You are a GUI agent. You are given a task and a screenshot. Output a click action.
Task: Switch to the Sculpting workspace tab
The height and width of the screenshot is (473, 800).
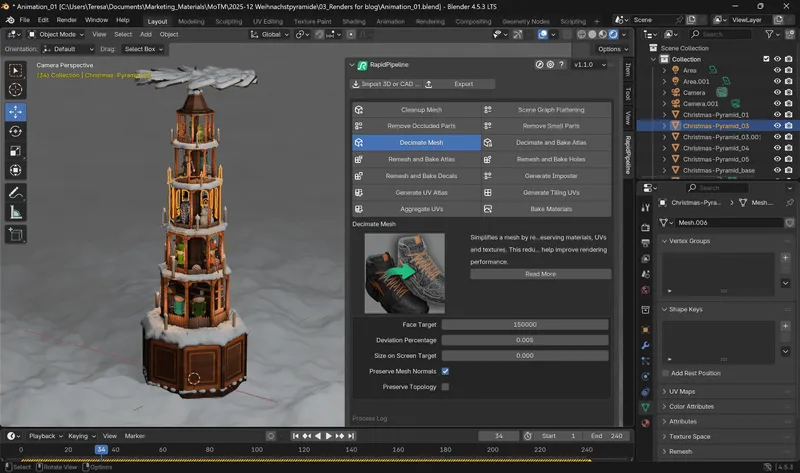click(230, 20)
